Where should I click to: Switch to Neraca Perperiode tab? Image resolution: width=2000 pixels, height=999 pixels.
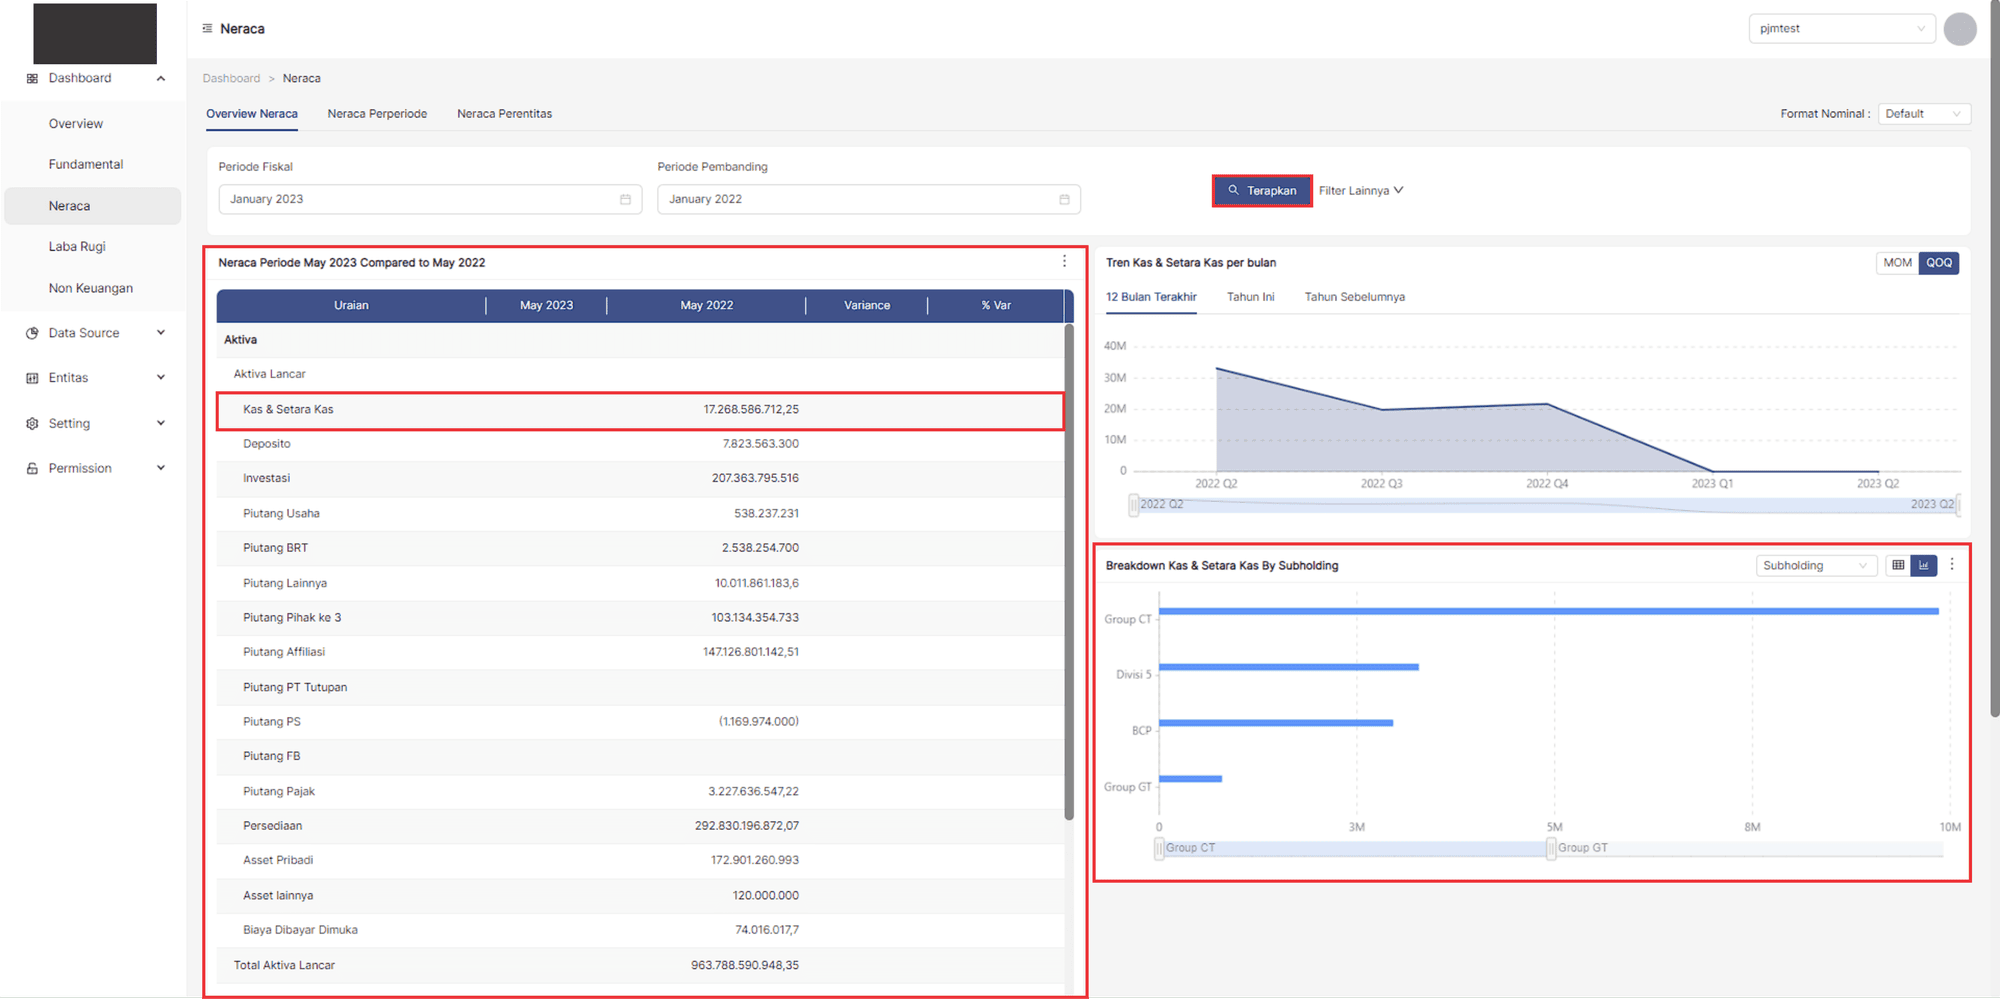[x=377, y=114]
